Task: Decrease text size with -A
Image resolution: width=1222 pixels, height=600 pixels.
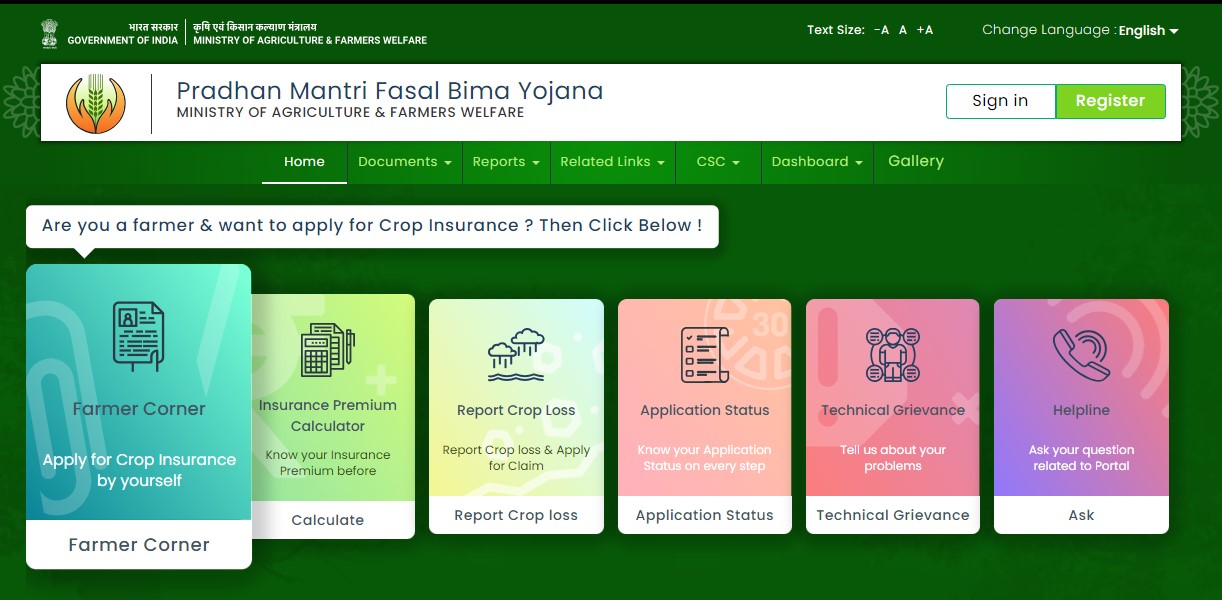Action: coord(881,30)
